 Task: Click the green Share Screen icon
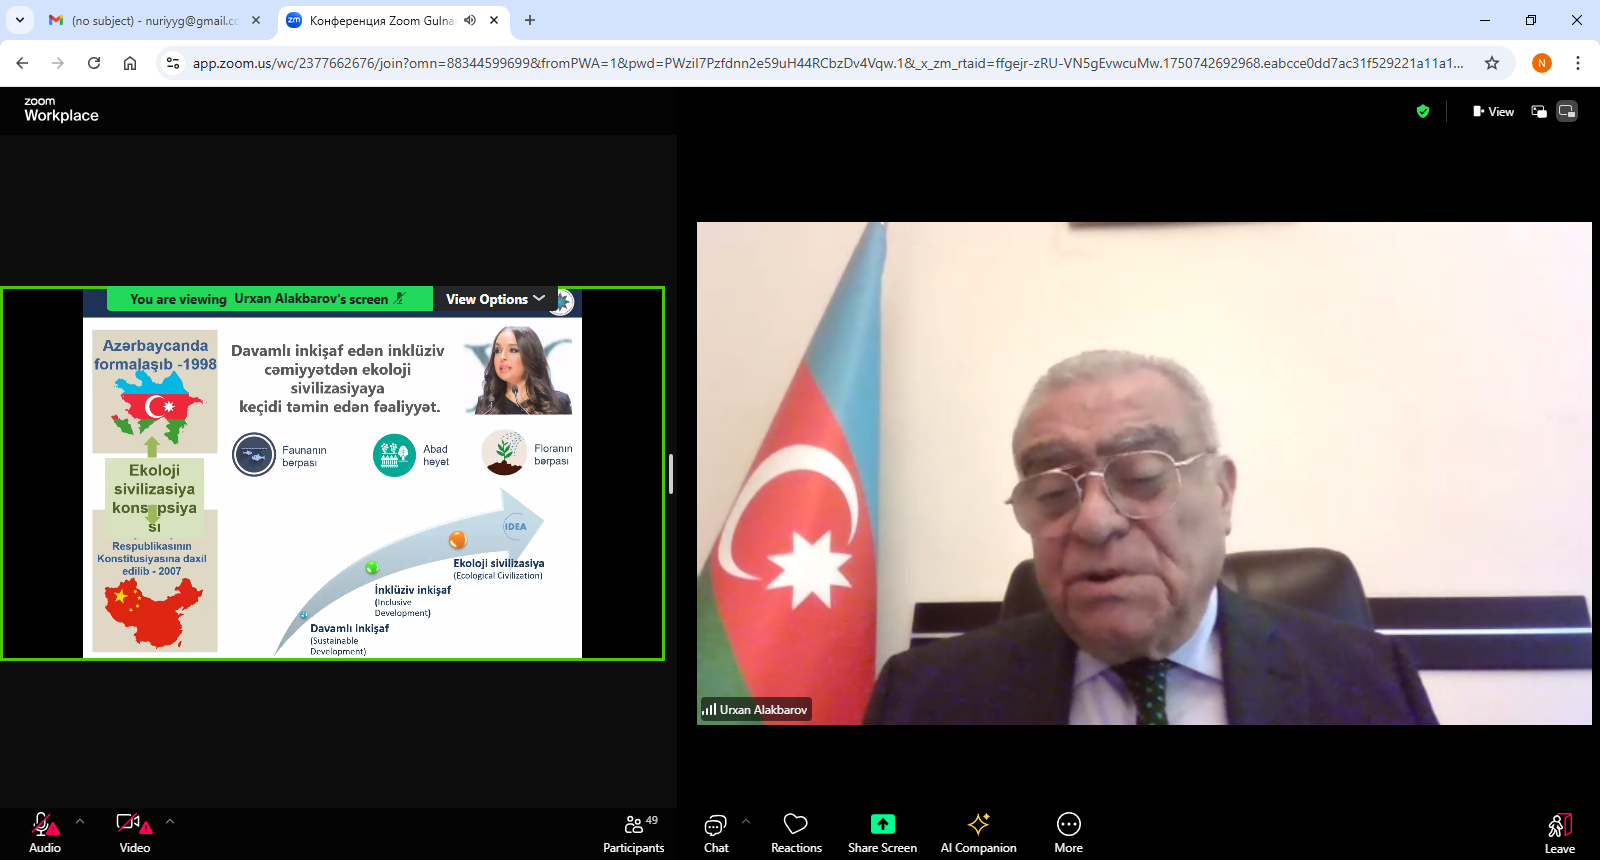[882, 824]
